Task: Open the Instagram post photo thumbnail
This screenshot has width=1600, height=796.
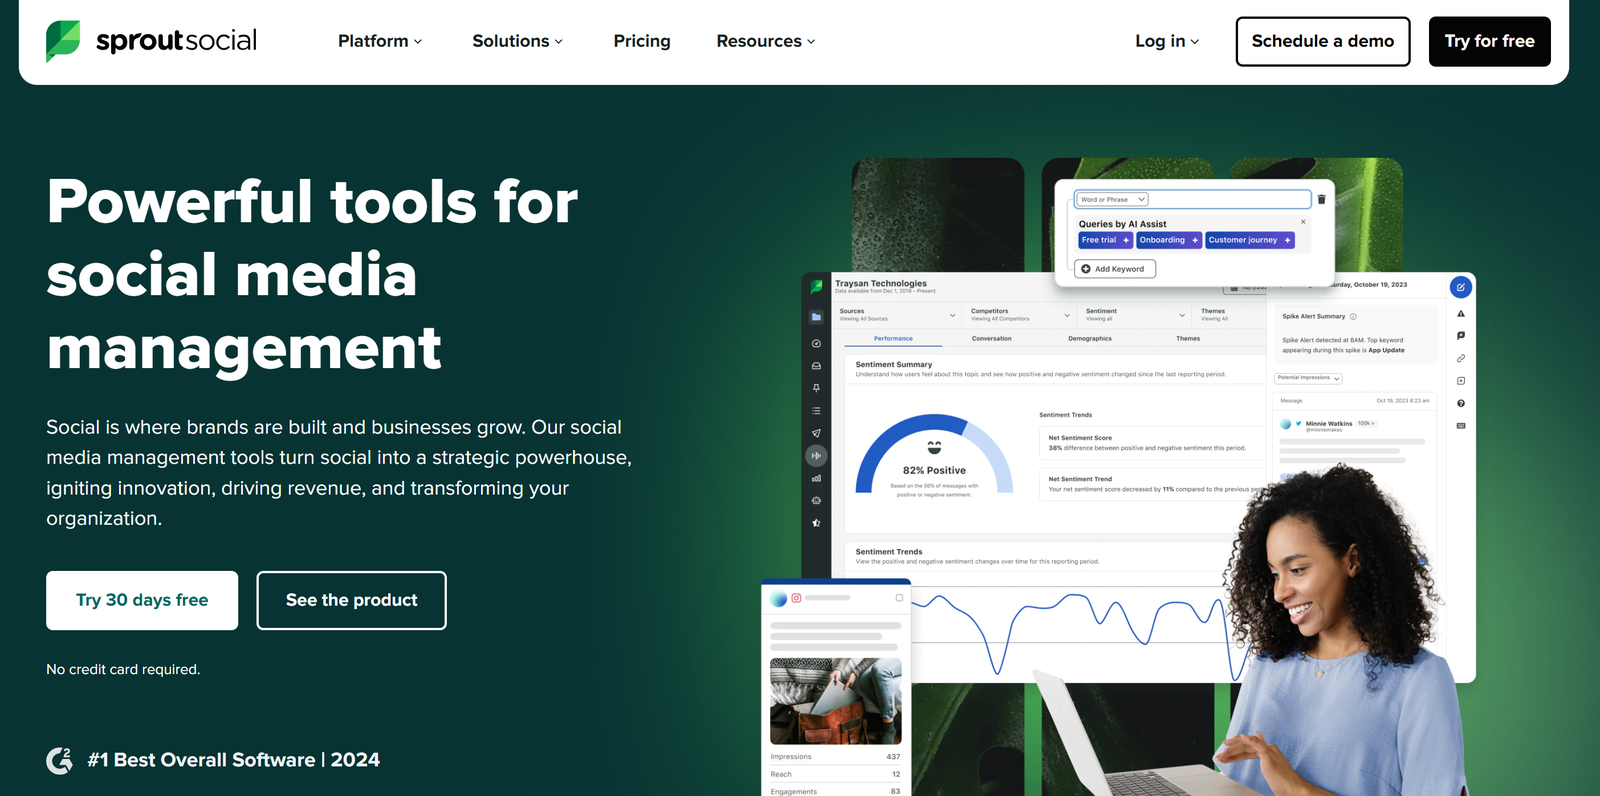Action: [x=836, y=701]
